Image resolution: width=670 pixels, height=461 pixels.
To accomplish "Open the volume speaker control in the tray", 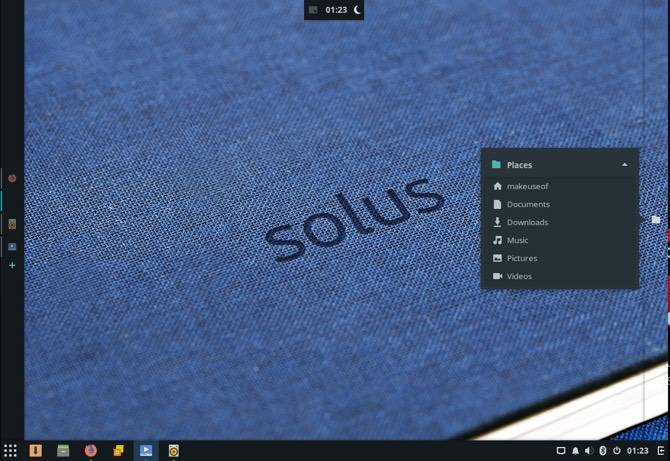I will point(589,450).
